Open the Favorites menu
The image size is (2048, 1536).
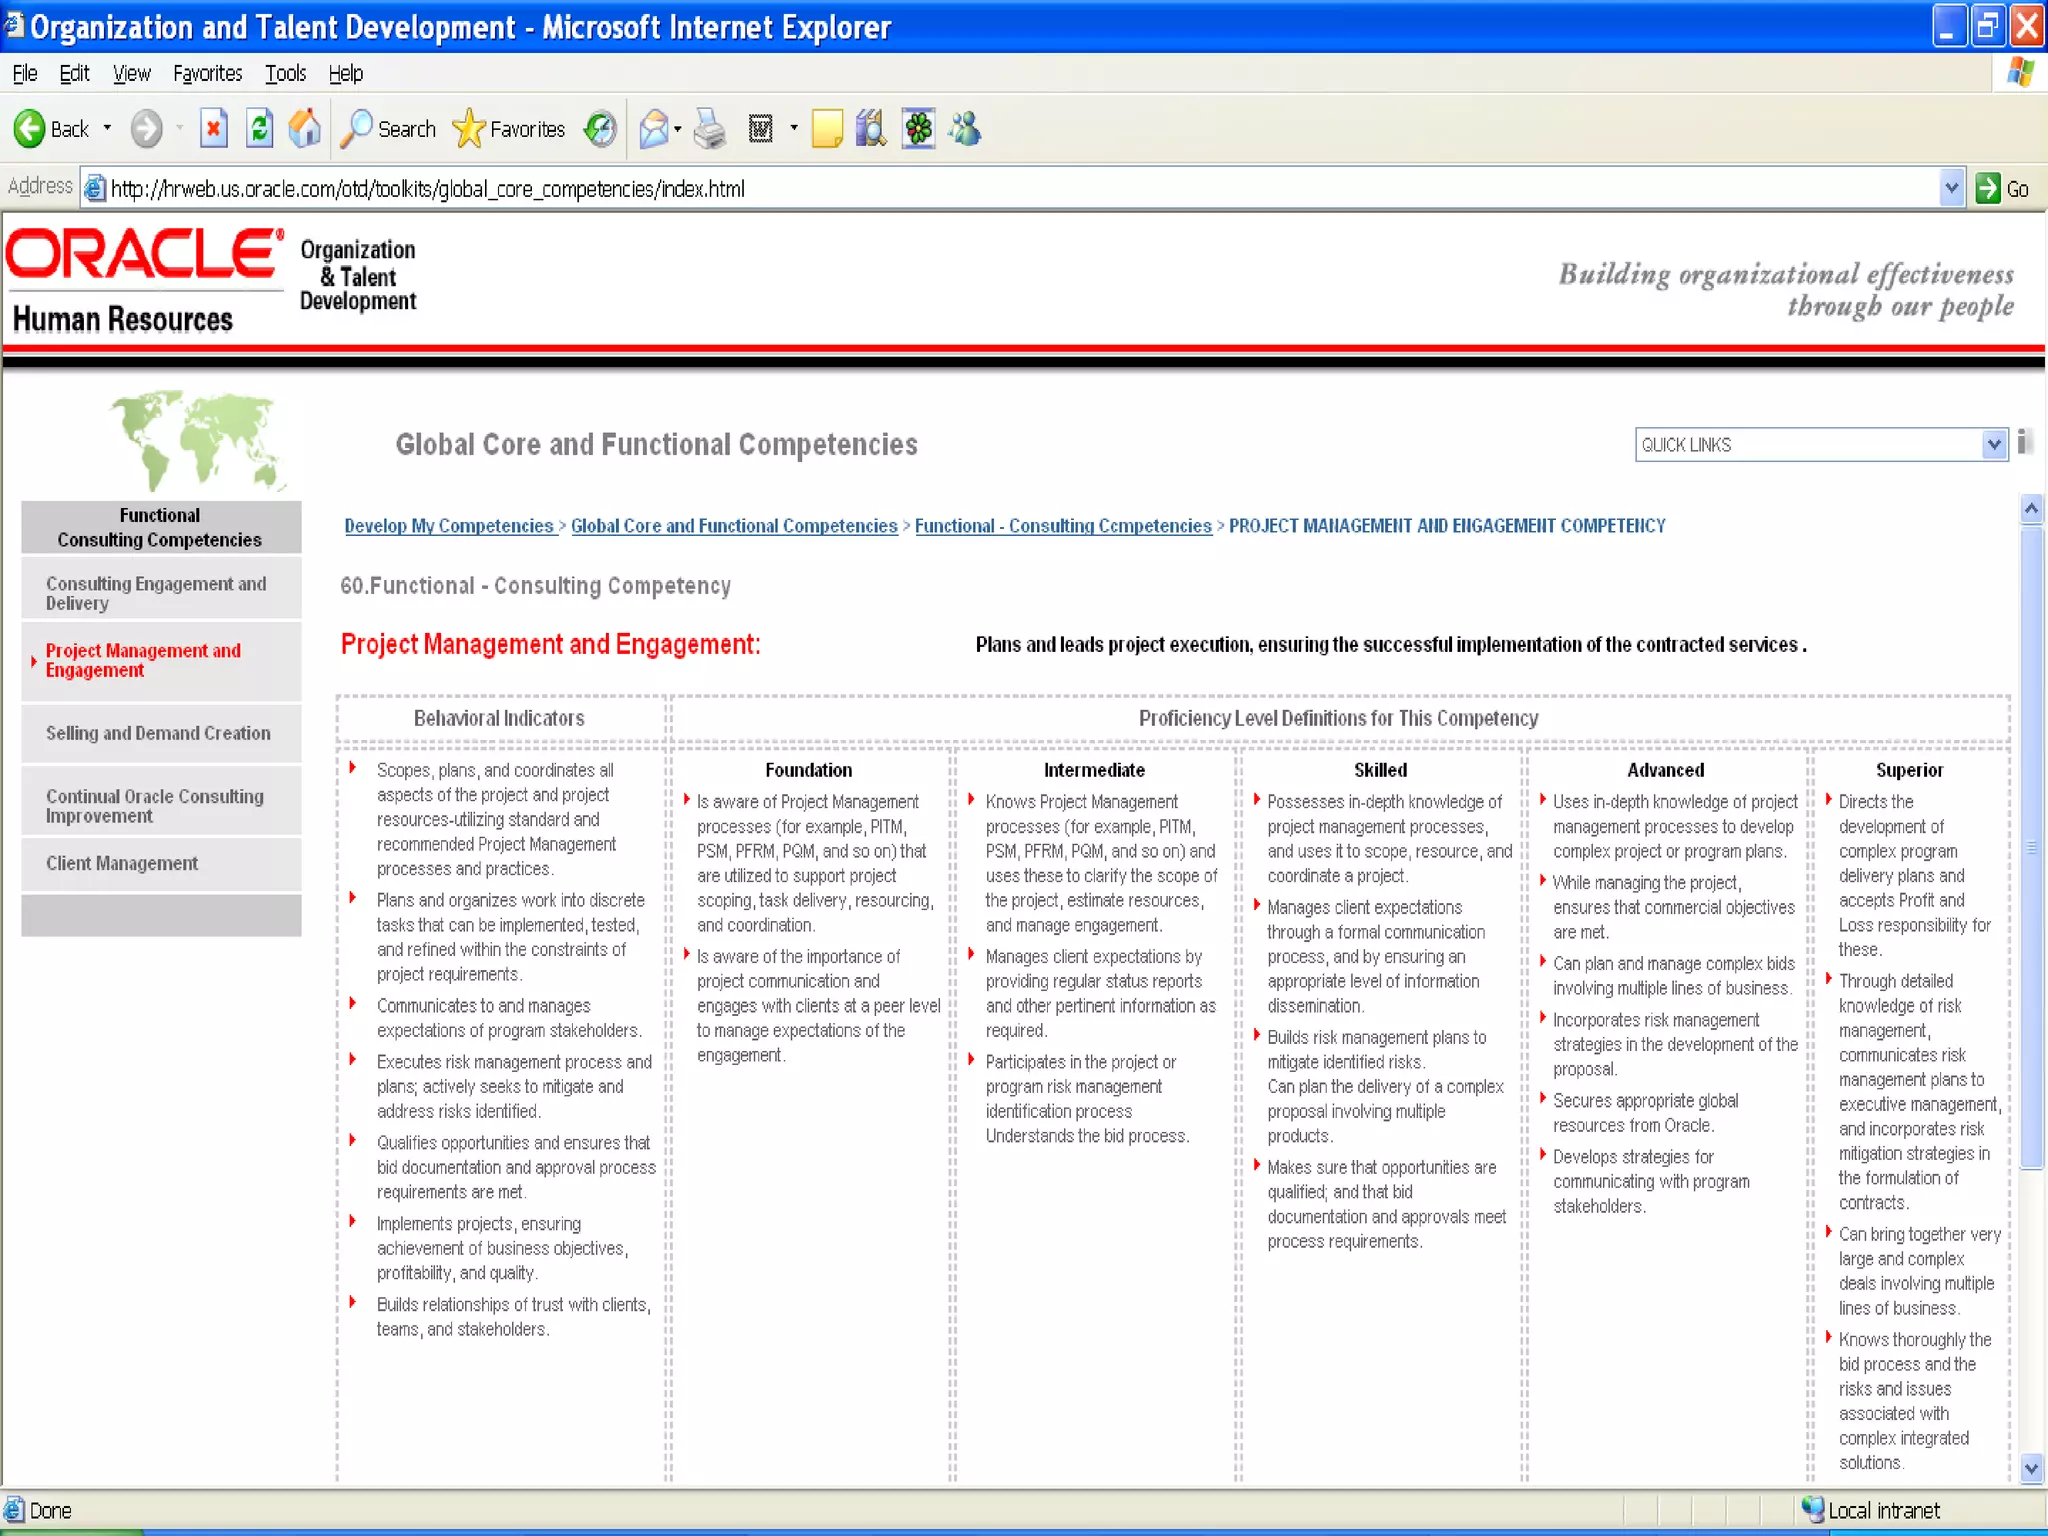click(207, 73)
